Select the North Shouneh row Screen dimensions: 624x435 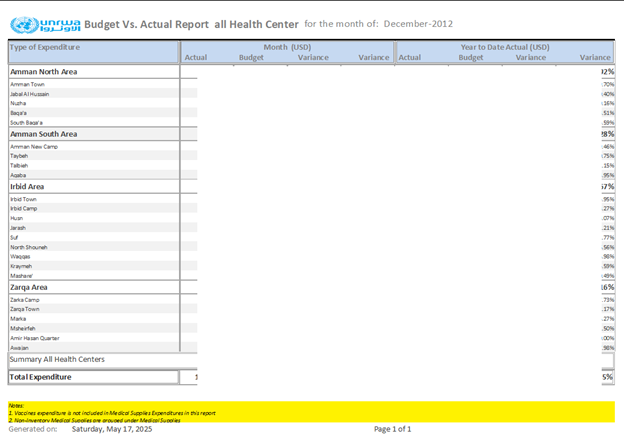tap(29, 247)
